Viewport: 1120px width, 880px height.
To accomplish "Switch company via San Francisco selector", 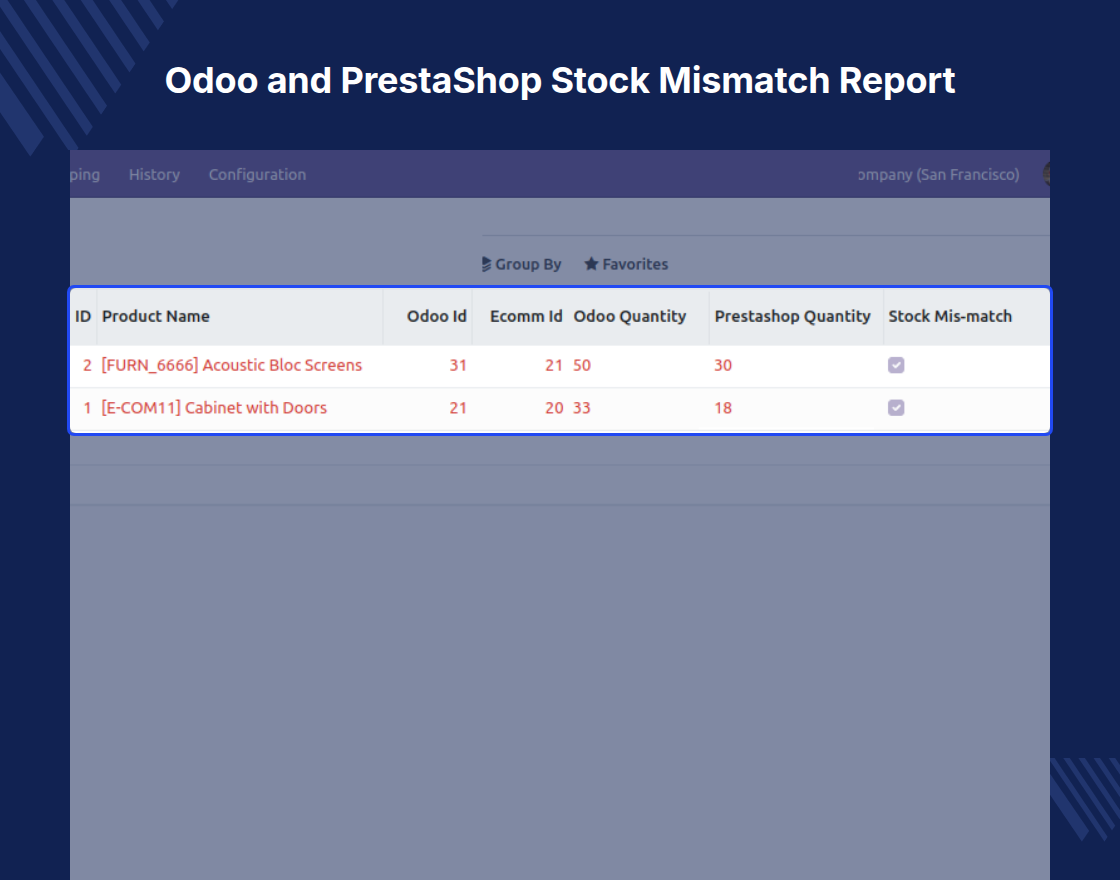I will click(939, 174).
